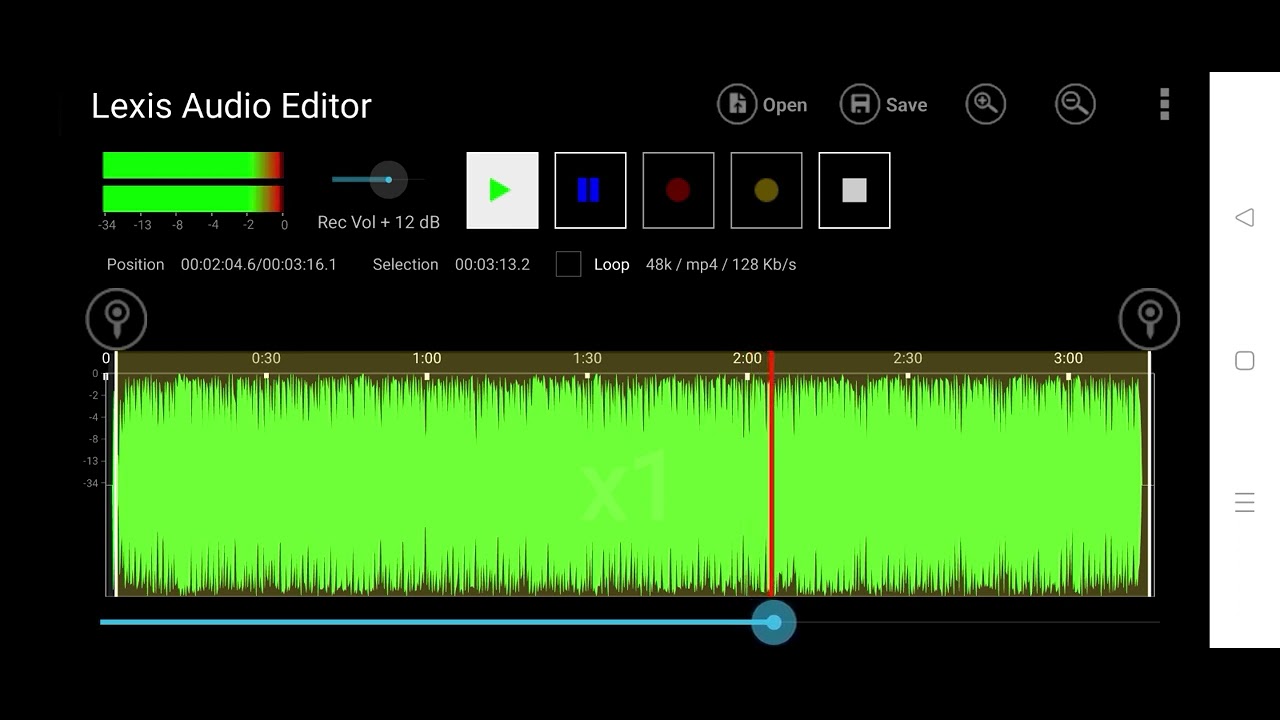Open an audio file with Open

(x=762, y=104)
